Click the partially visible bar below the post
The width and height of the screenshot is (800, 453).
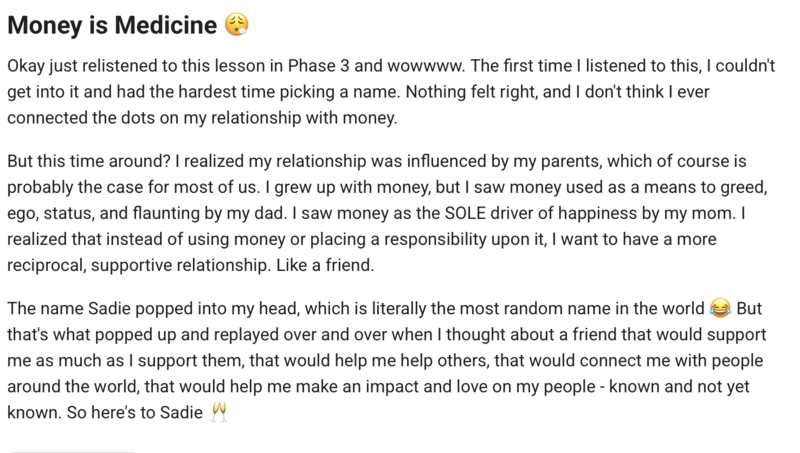(71, 451)
